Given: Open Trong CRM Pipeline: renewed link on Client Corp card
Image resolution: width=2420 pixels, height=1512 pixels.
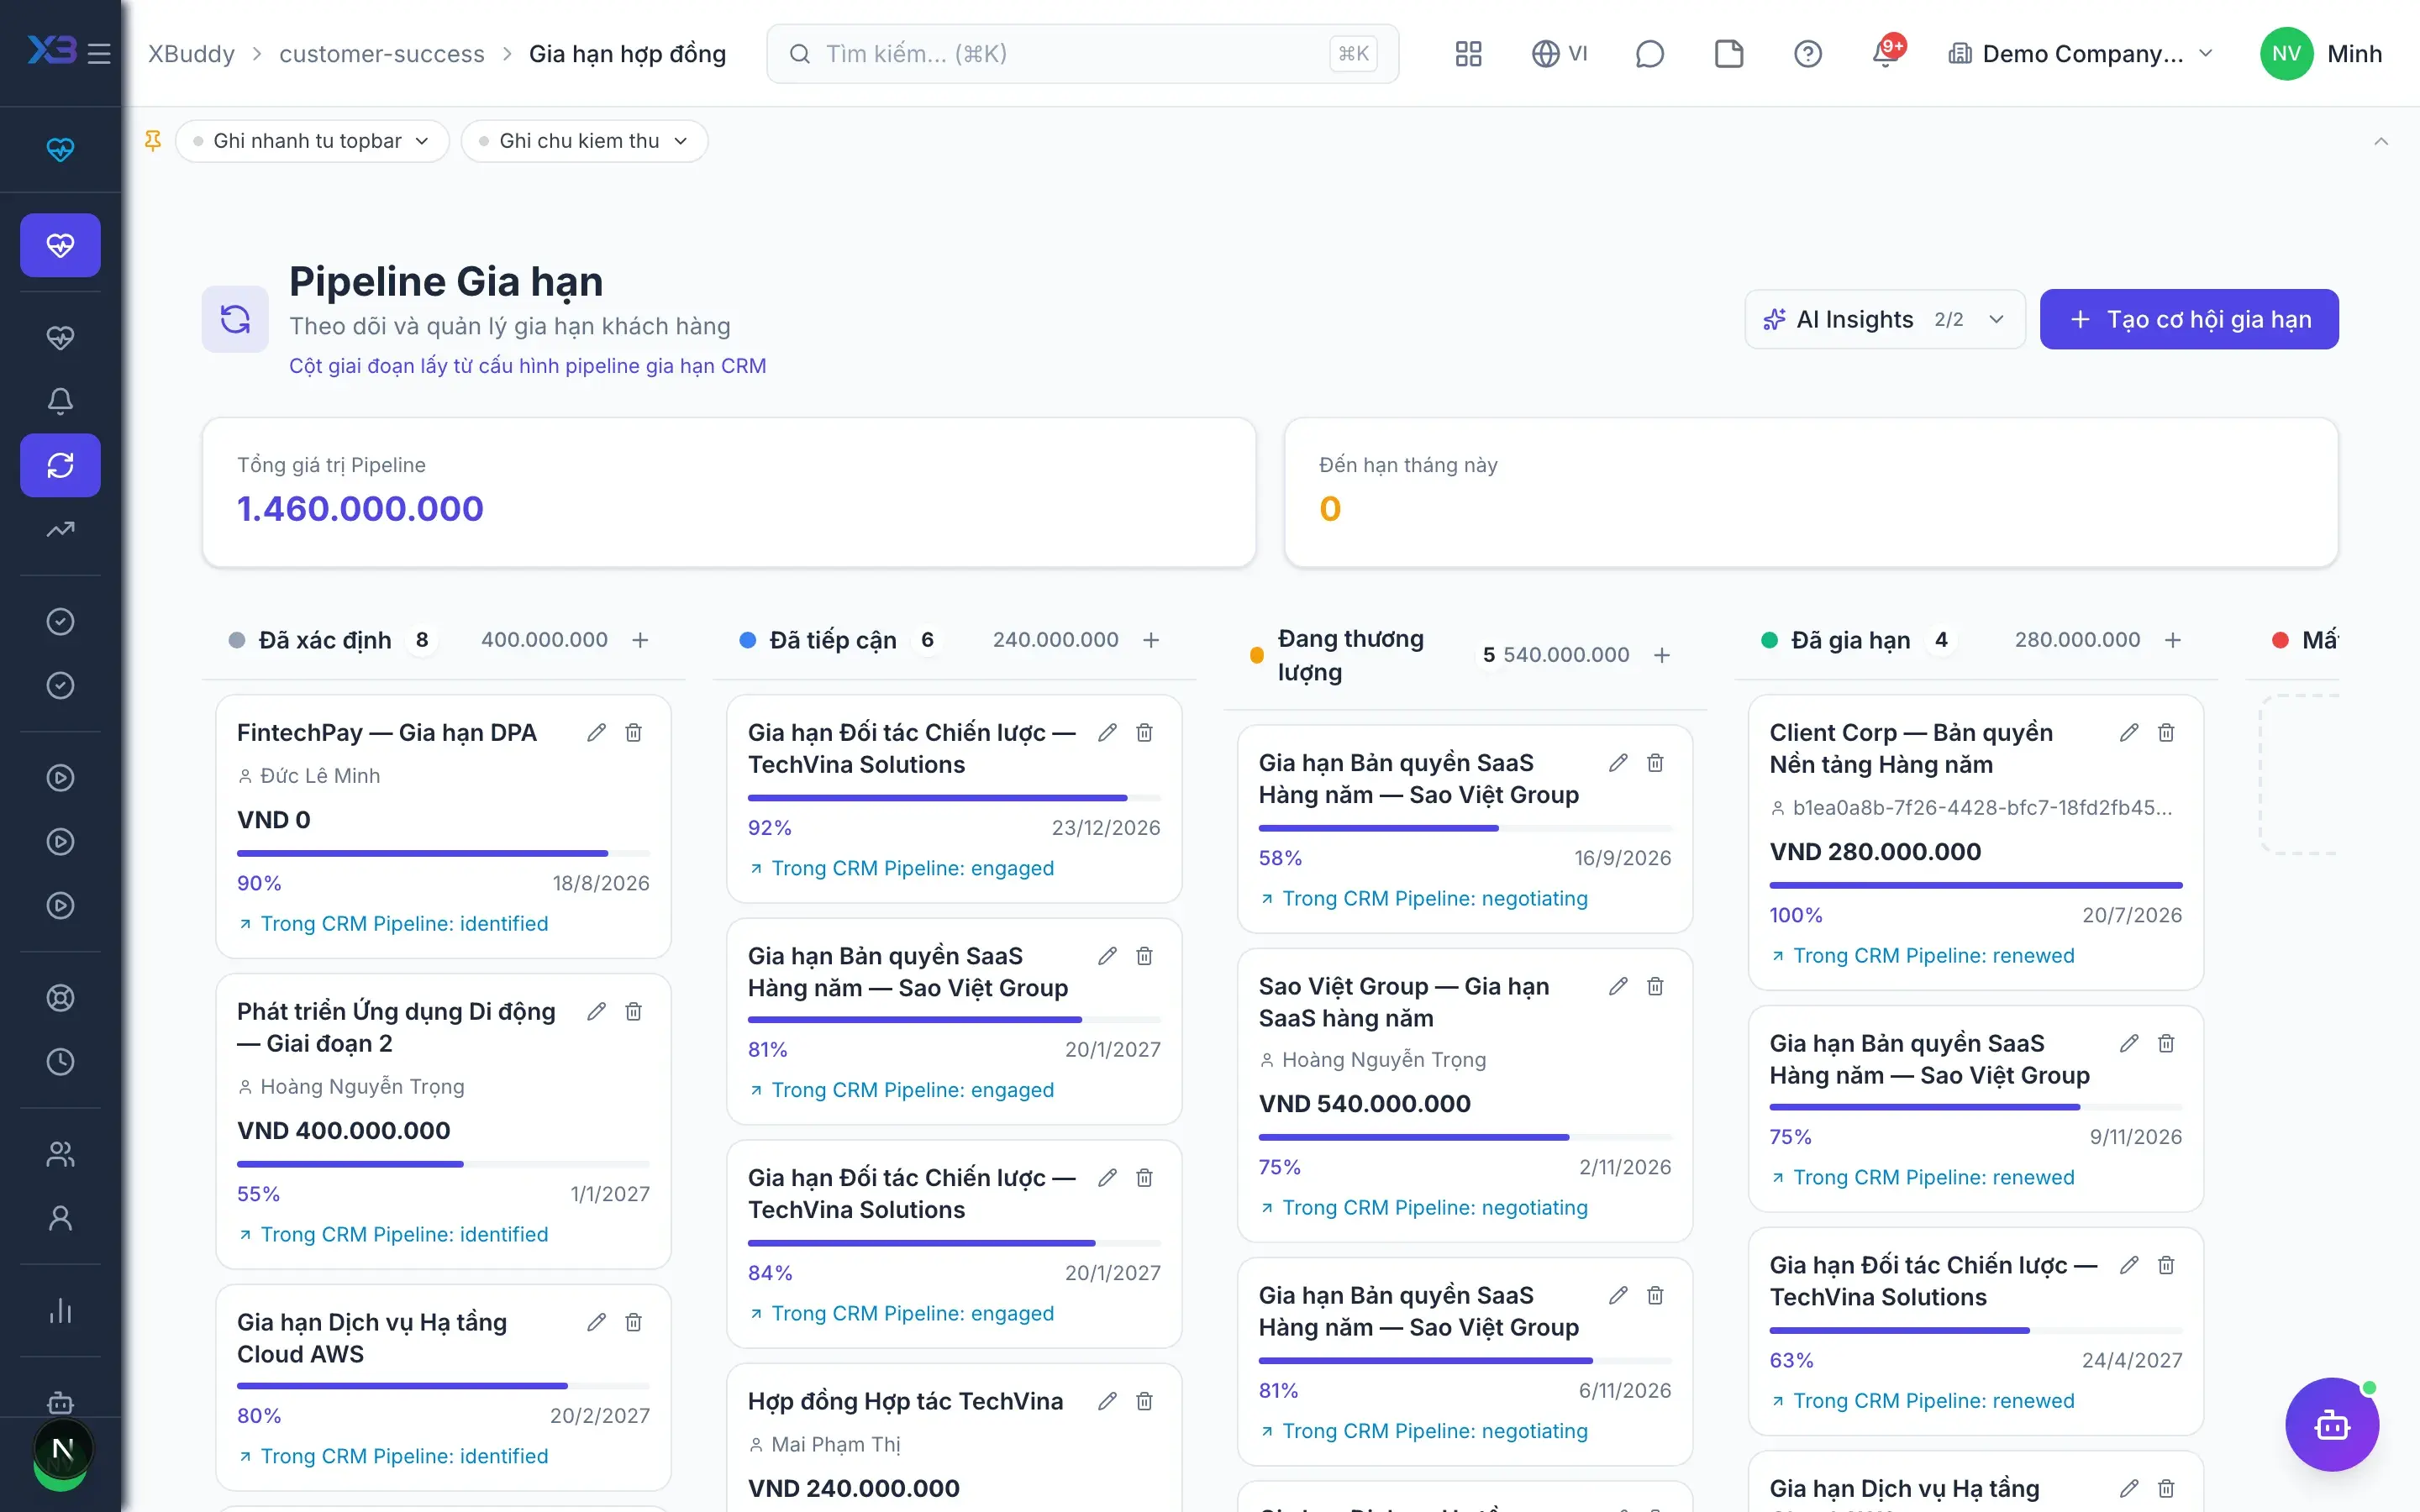Looking at the screenshot, I should click(1922, 956).
